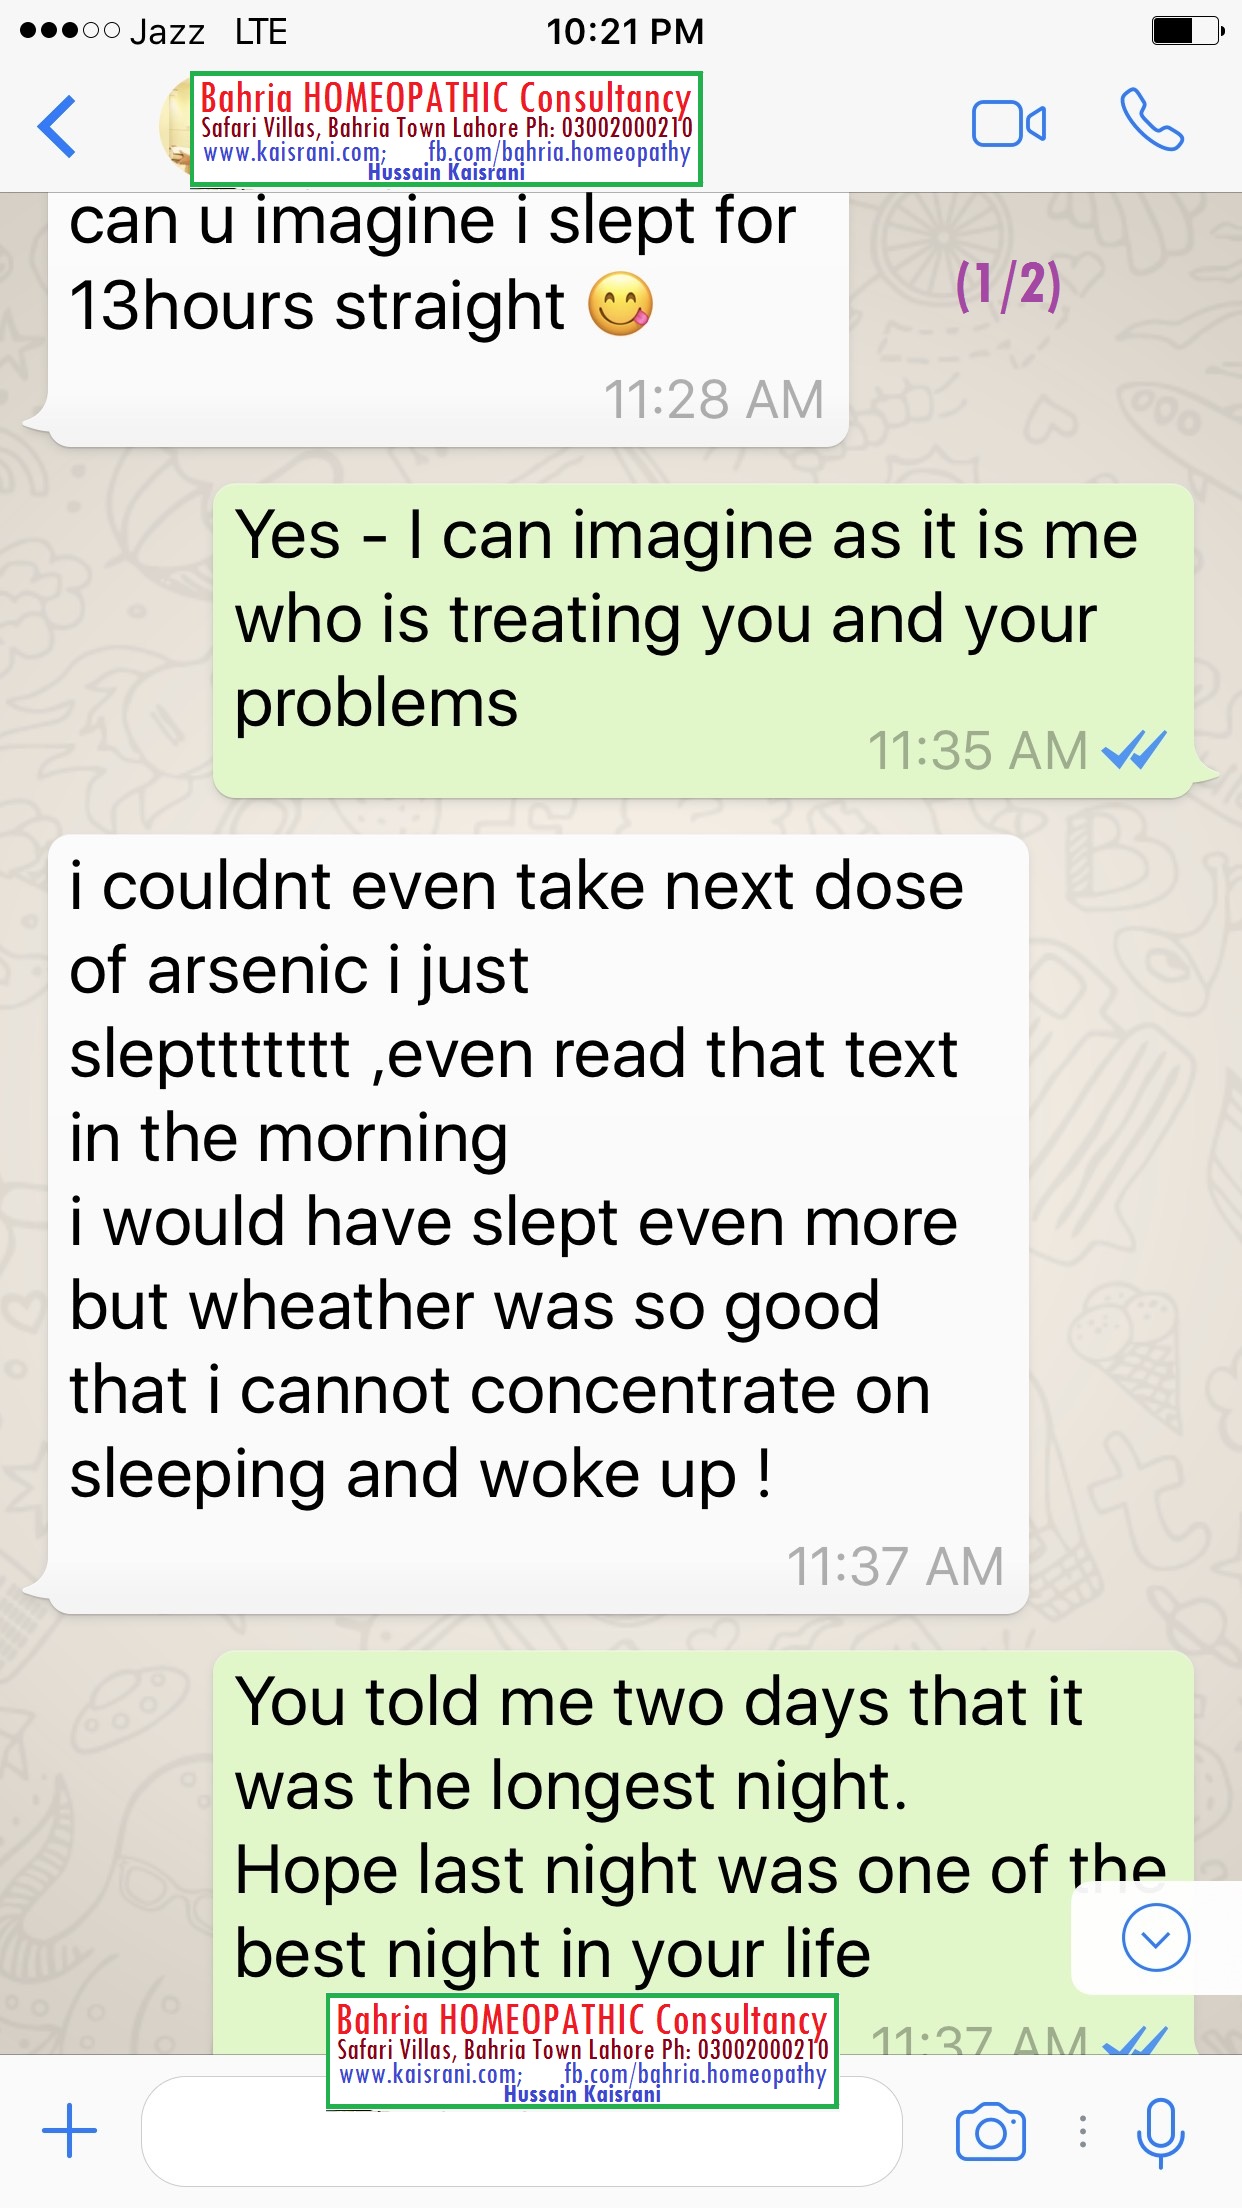Image resolution: width=1242 pixels, height=2208 pixels.
Task: Click the 11:37 AM timestamp on received message
Action: tap(895, 1566)
